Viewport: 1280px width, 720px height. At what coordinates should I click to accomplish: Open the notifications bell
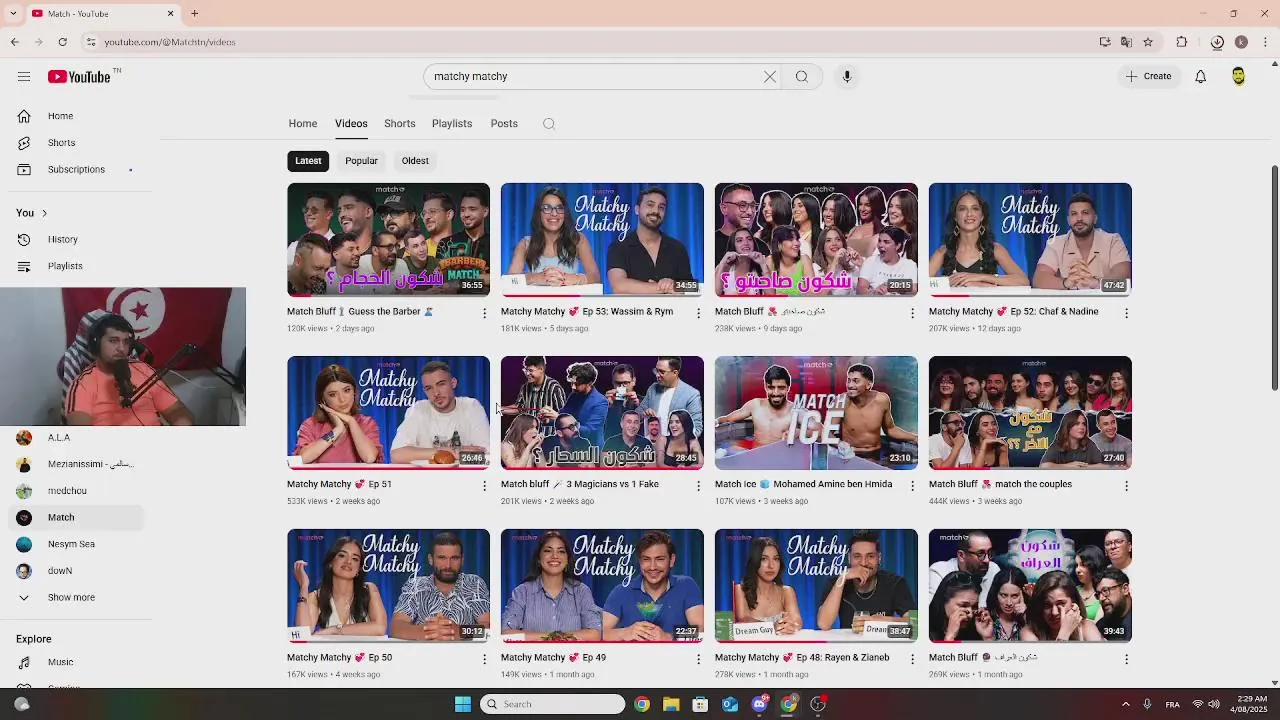[x=1201, y=76]
